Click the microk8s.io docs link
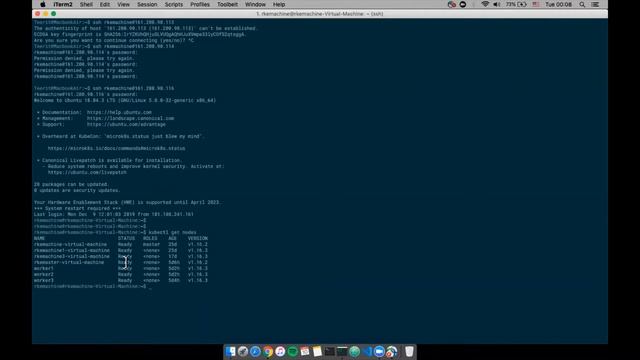 tap(116, 148)
